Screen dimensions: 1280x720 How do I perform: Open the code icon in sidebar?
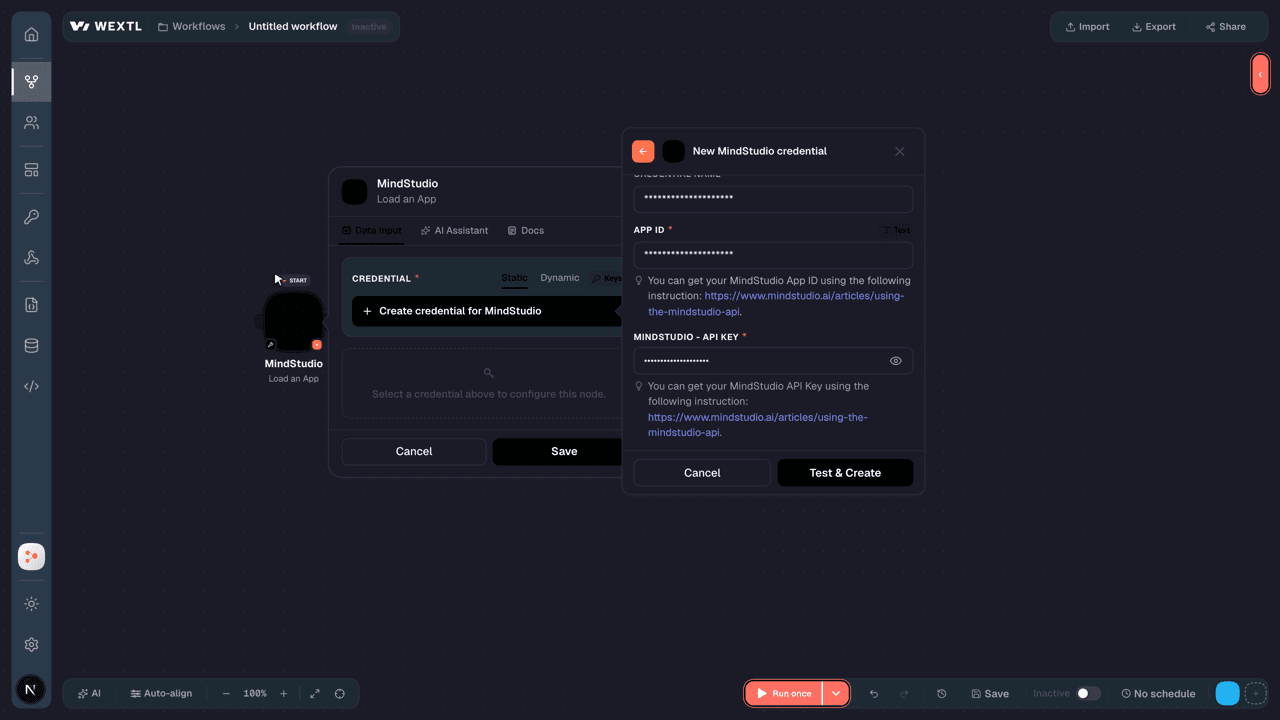(x=31, y=386)
